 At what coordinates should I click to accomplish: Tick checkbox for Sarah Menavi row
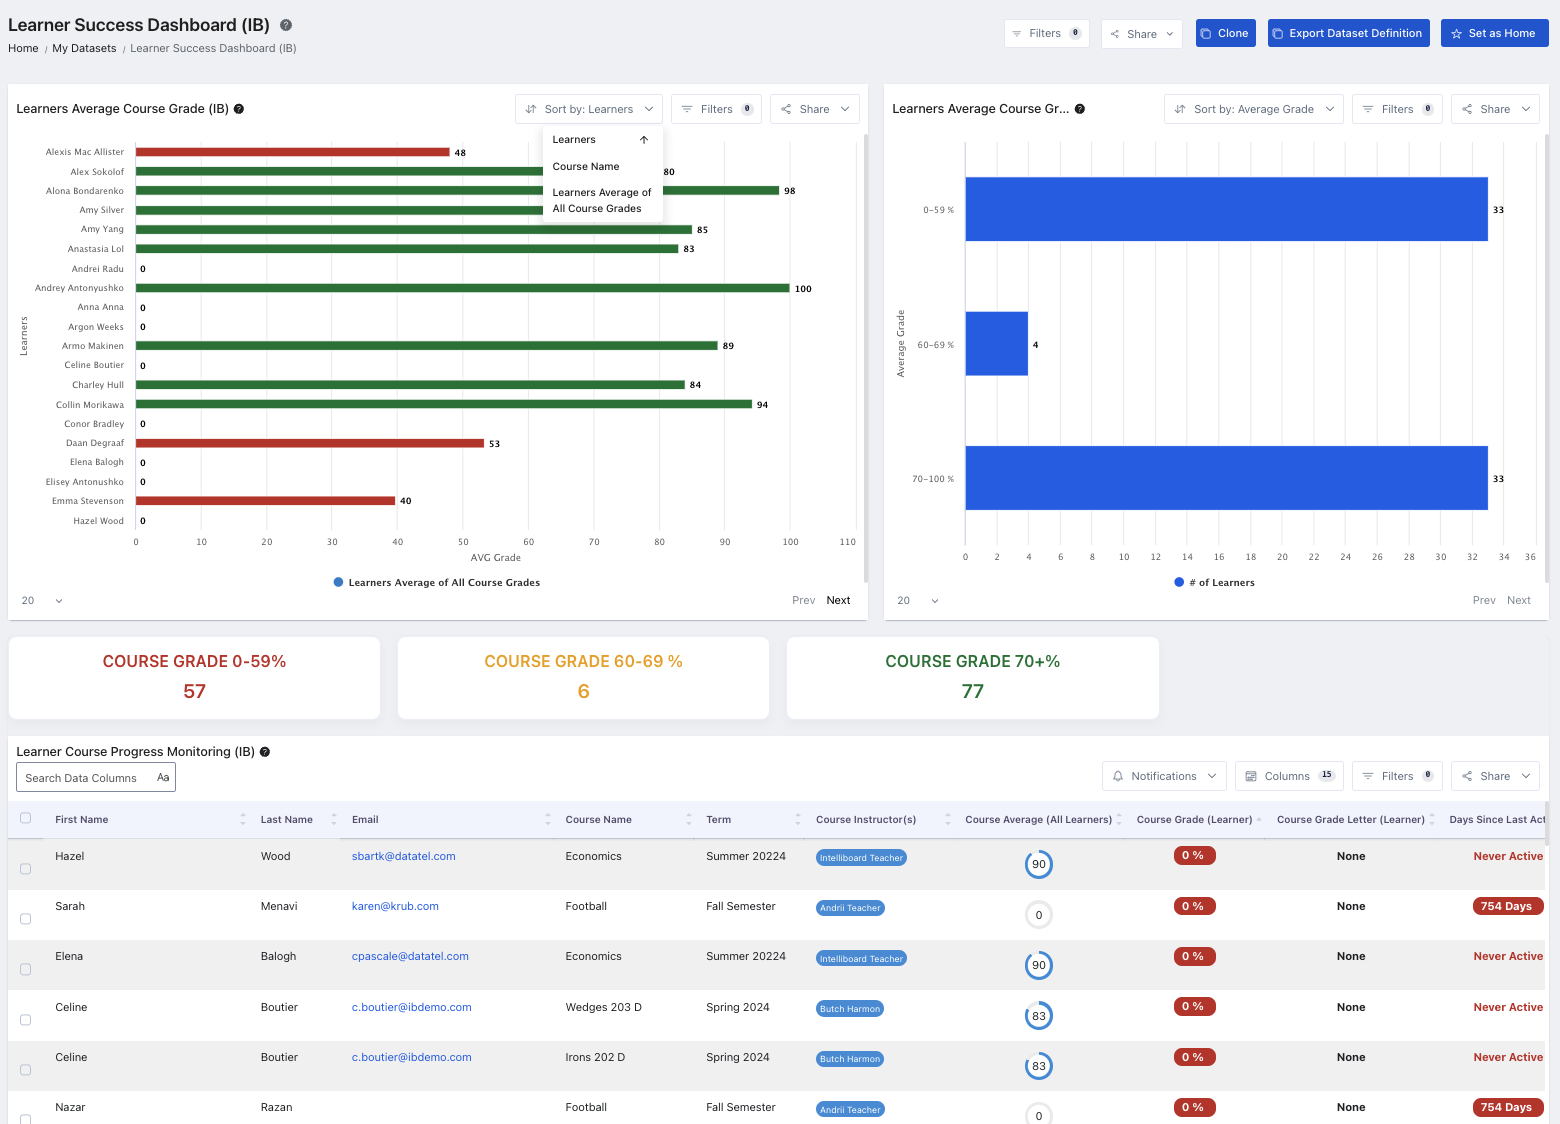coord(26,919)
